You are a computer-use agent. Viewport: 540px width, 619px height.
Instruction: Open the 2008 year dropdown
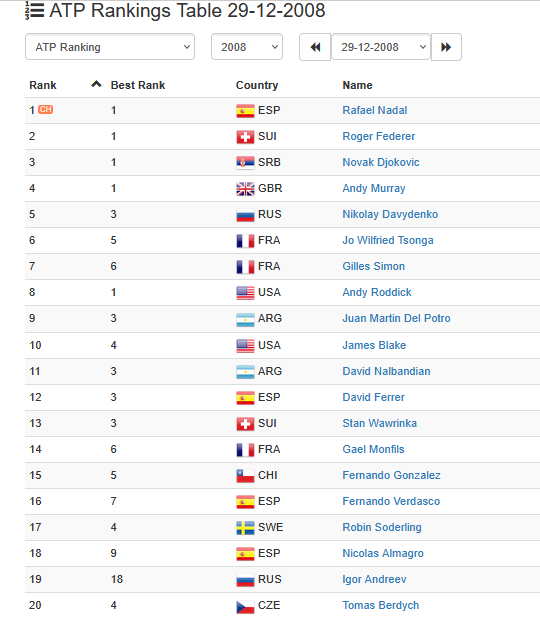click(247, 47)
